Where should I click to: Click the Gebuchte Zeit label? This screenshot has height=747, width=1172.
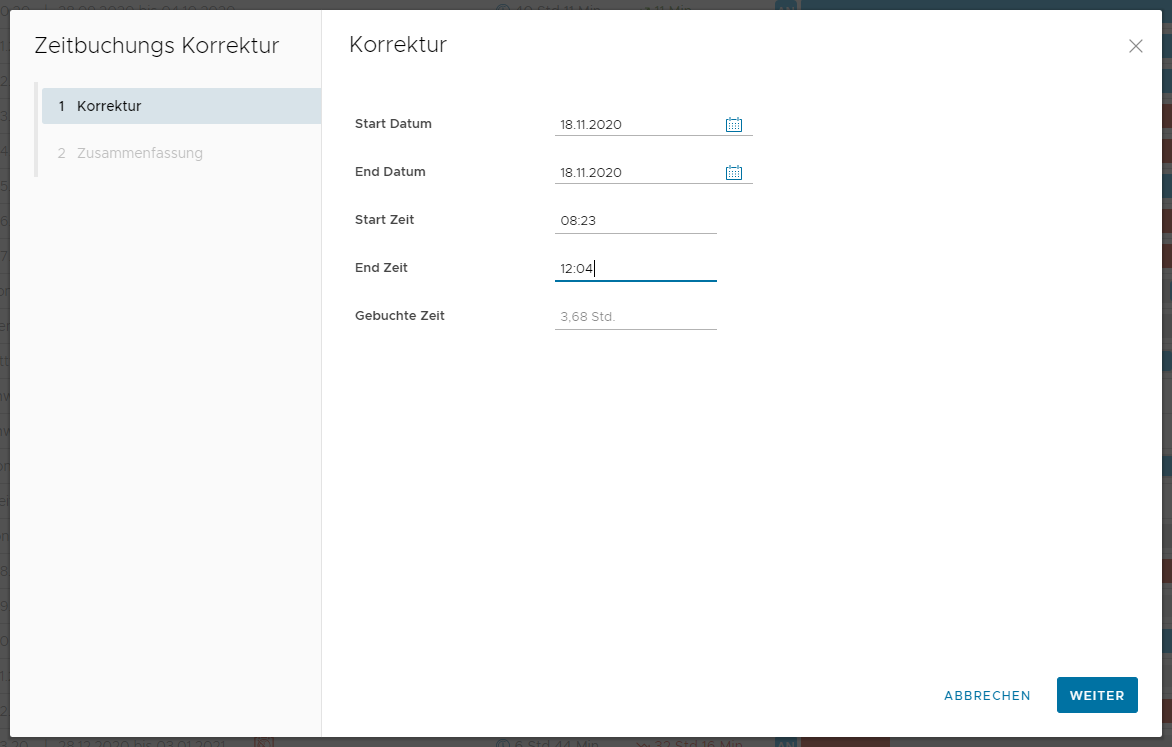pyautogui.click(x=399, y=316)
